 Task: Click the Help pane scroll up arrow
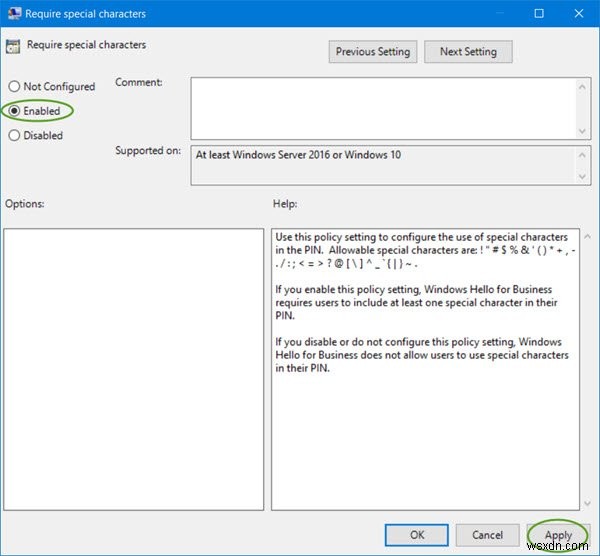click(587, 237)
